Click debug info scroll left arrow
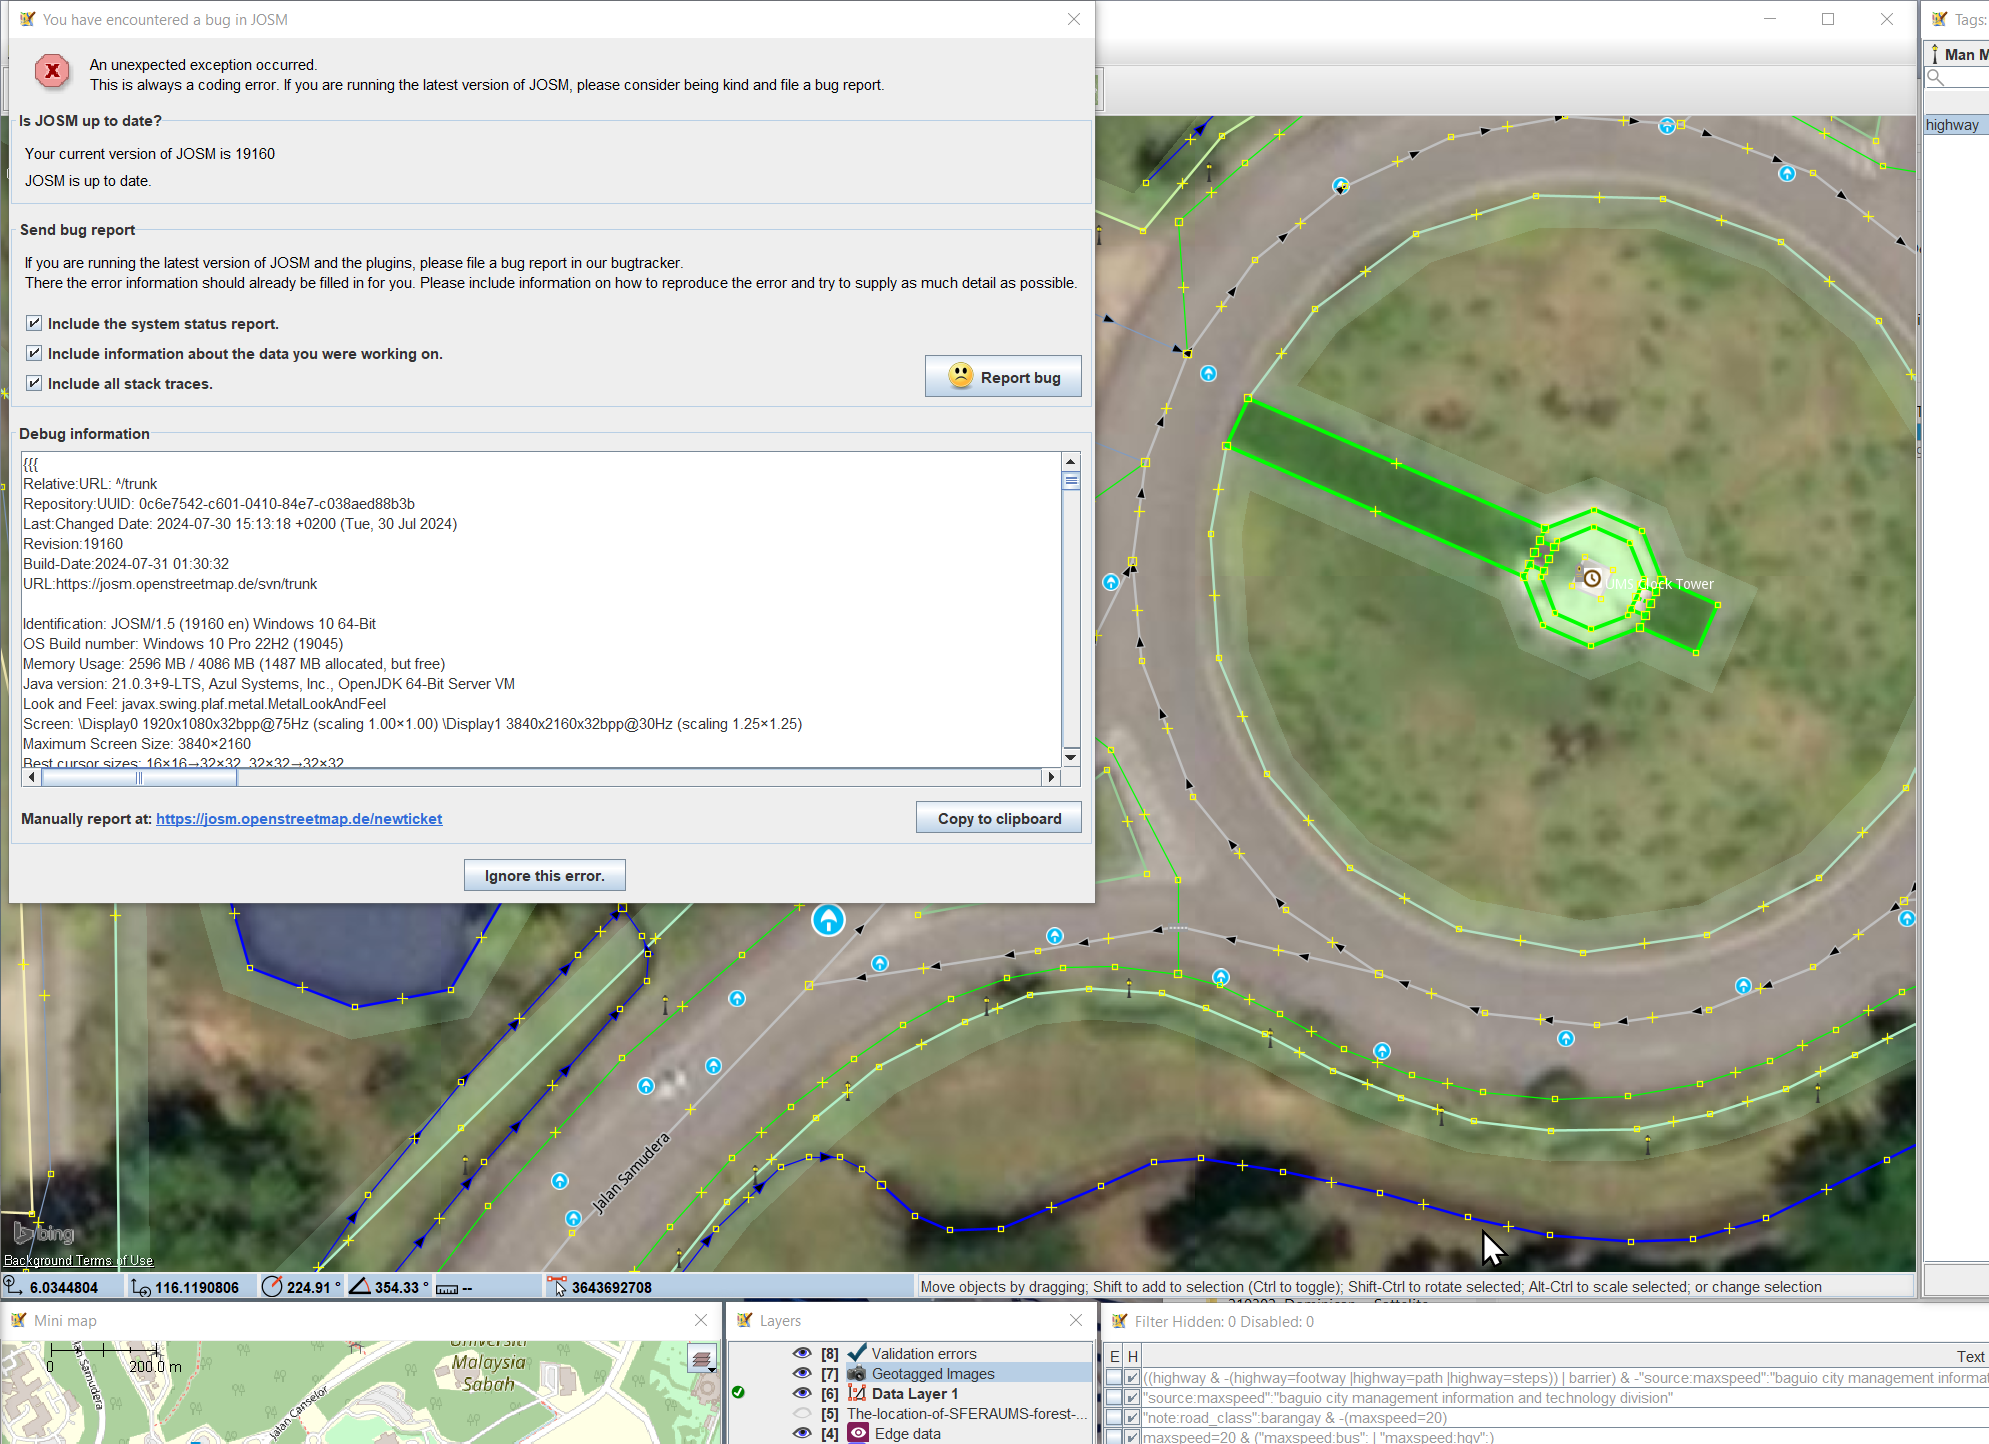This screenshot has width=1989, height=1444. 32,777
